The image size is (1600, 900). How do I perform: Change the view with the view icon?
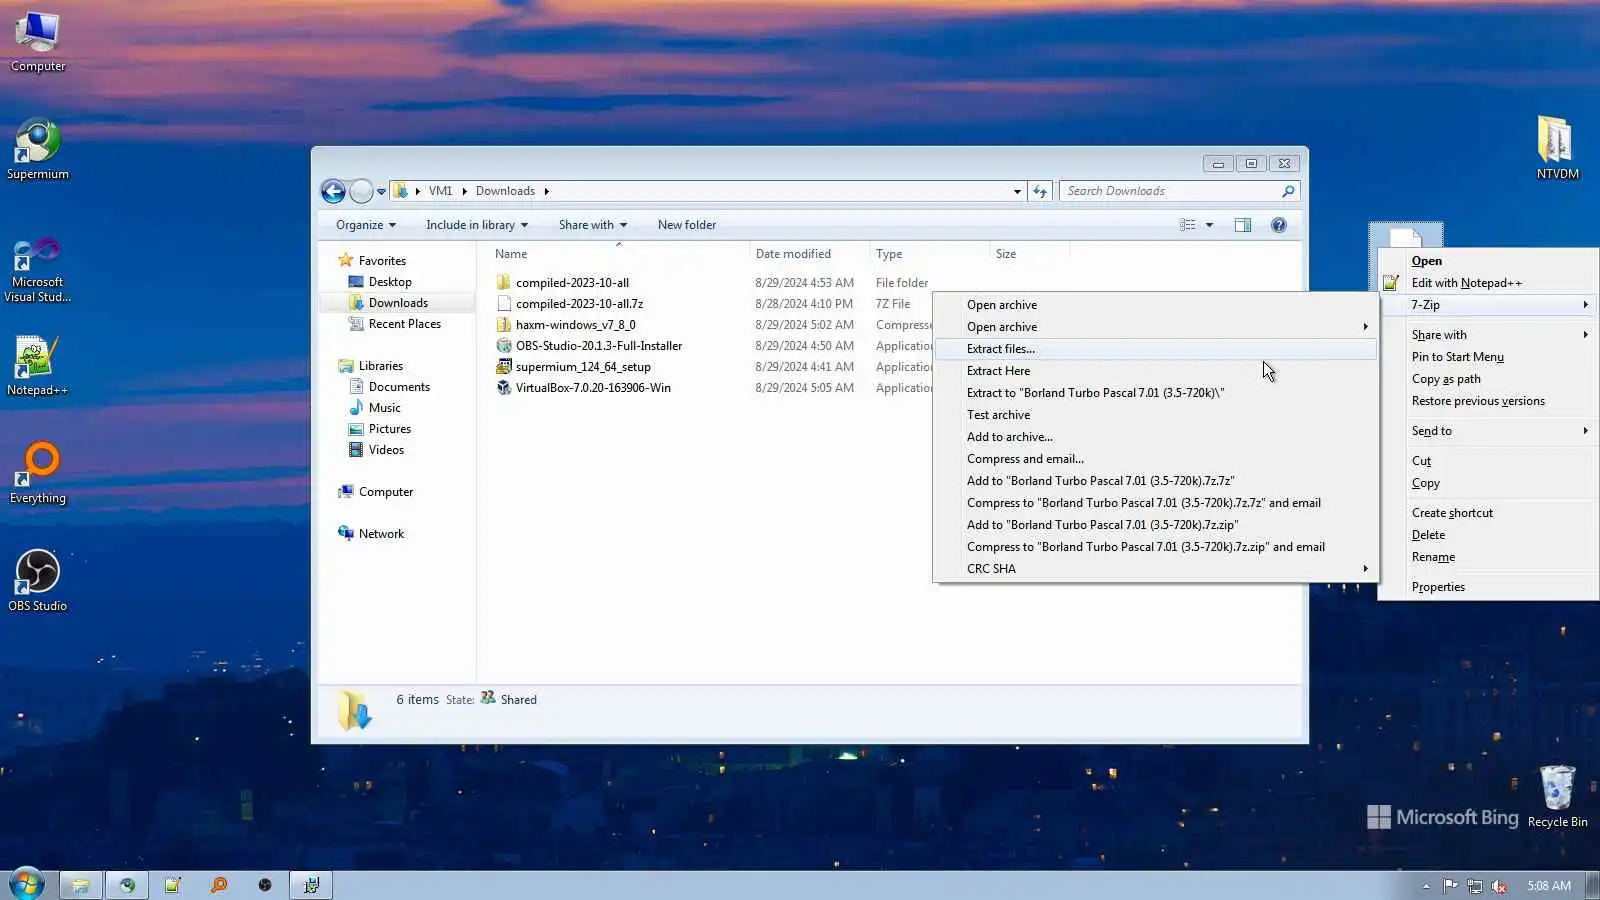coord(1188,225)
